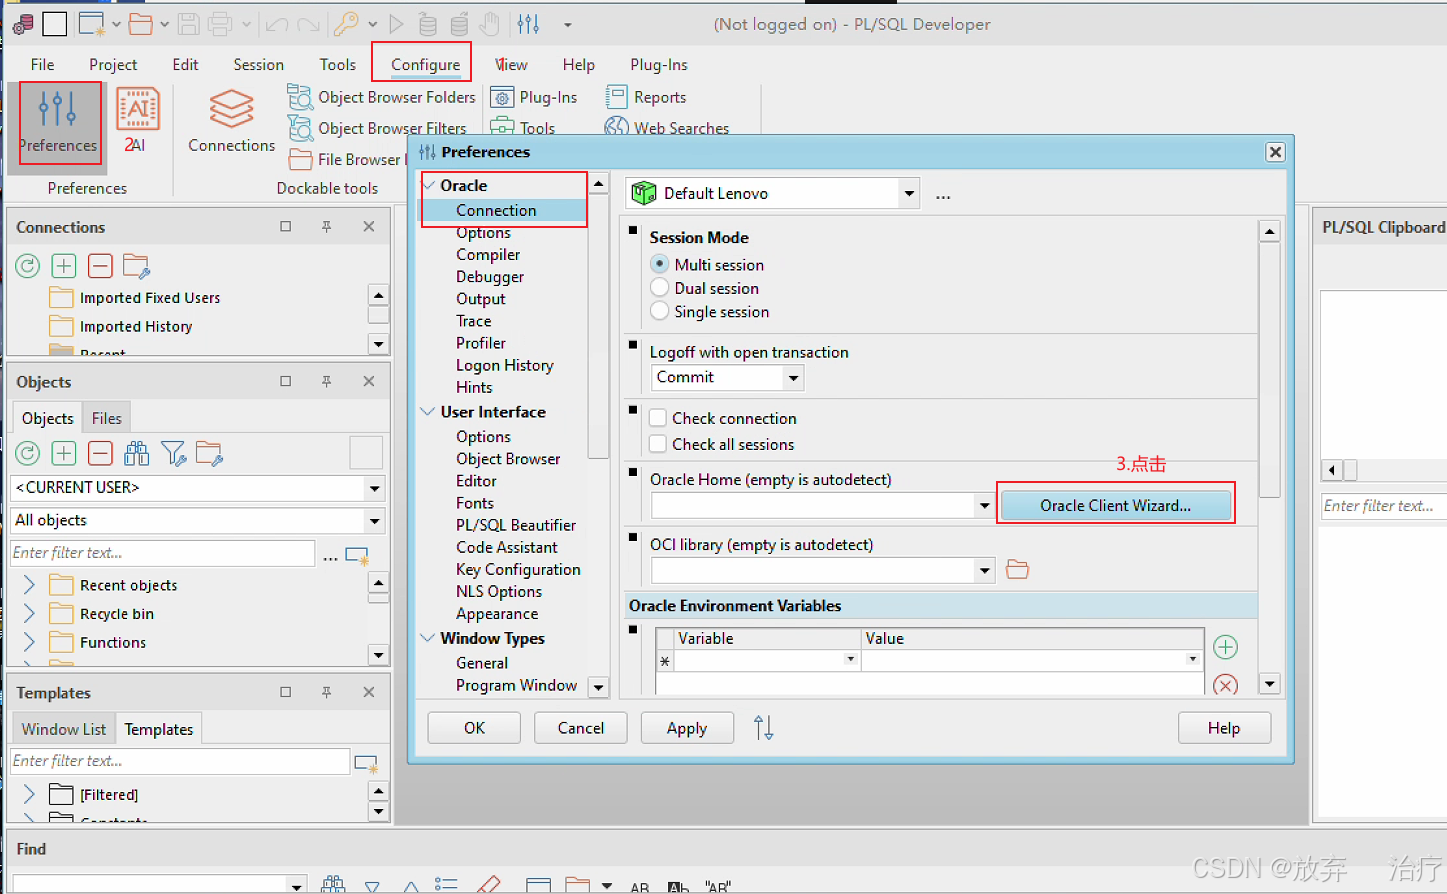The image size is (1447, 894).
Task: Enable the Check connection checkbox
Action: (657, 418)
